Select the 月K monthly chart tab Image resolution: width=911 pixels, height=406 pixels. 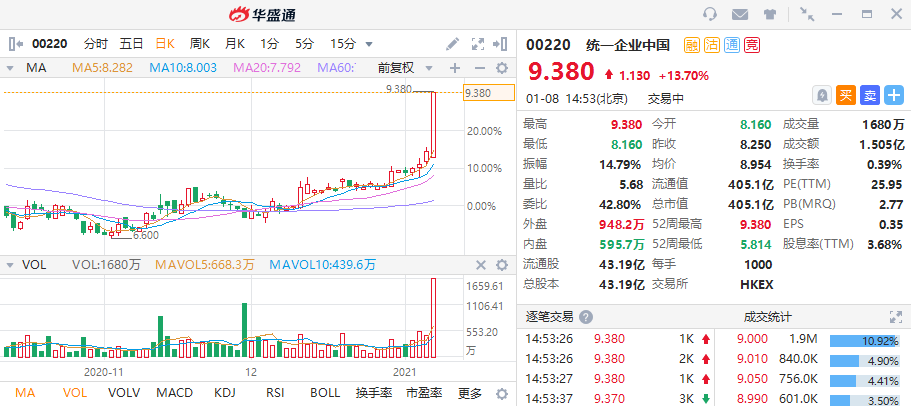coord(235,44)
